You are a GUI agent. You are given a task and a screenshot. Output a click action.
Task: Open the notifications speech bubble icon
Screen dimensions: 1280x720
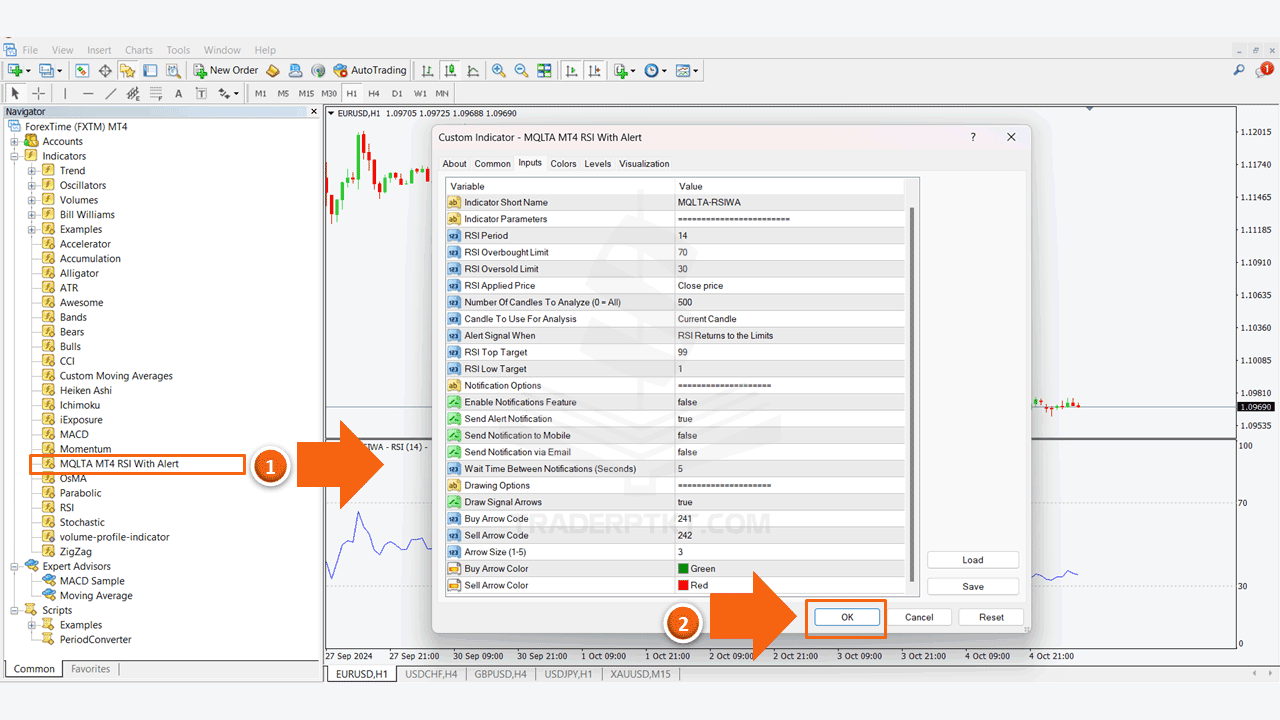point(1266,70)
